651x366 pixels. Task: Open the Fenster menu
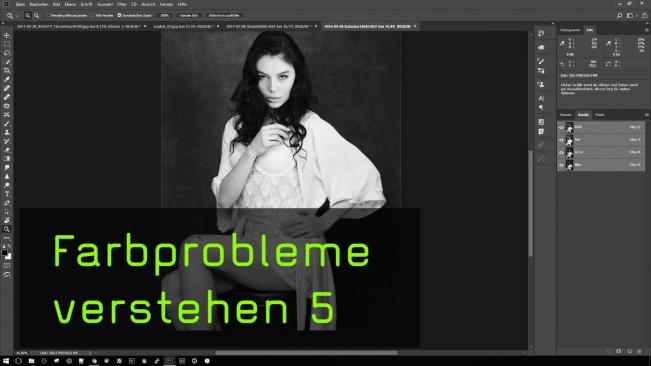(166, 4)
